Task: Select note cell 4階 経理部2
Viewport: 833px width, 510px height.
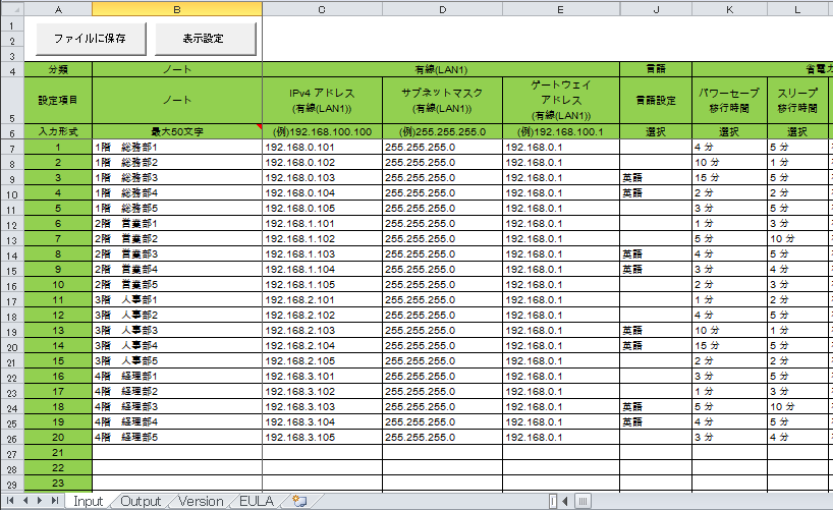Action: pyautogui.click(x=177, y=392)
